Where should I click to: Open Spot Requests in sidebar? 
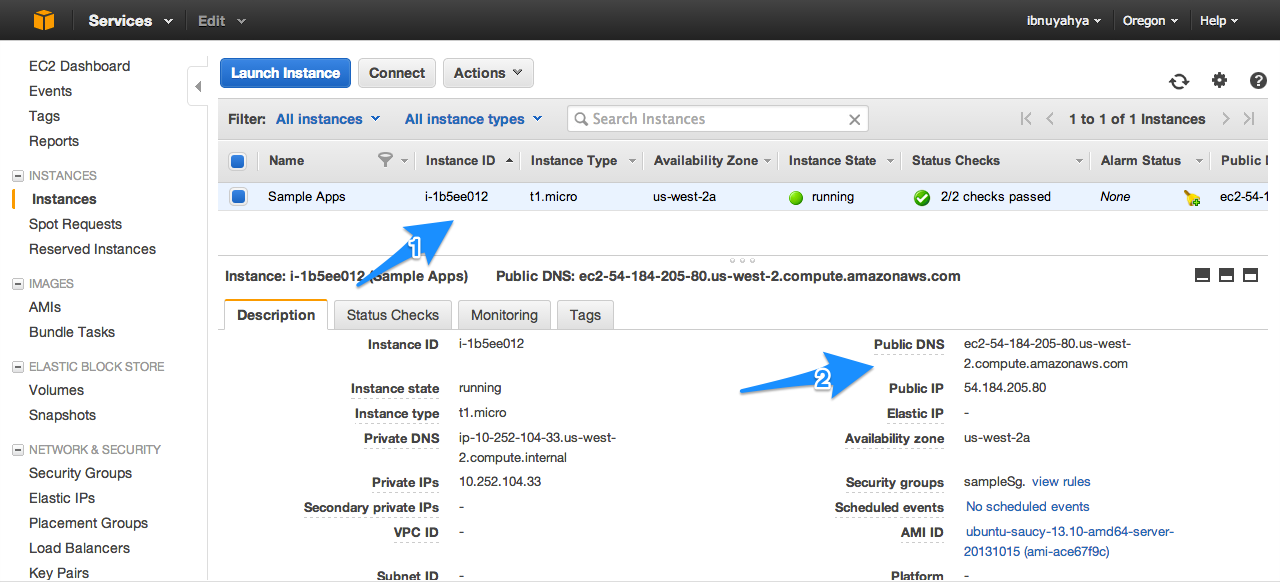pyautogui.click(x=75, y=224)
